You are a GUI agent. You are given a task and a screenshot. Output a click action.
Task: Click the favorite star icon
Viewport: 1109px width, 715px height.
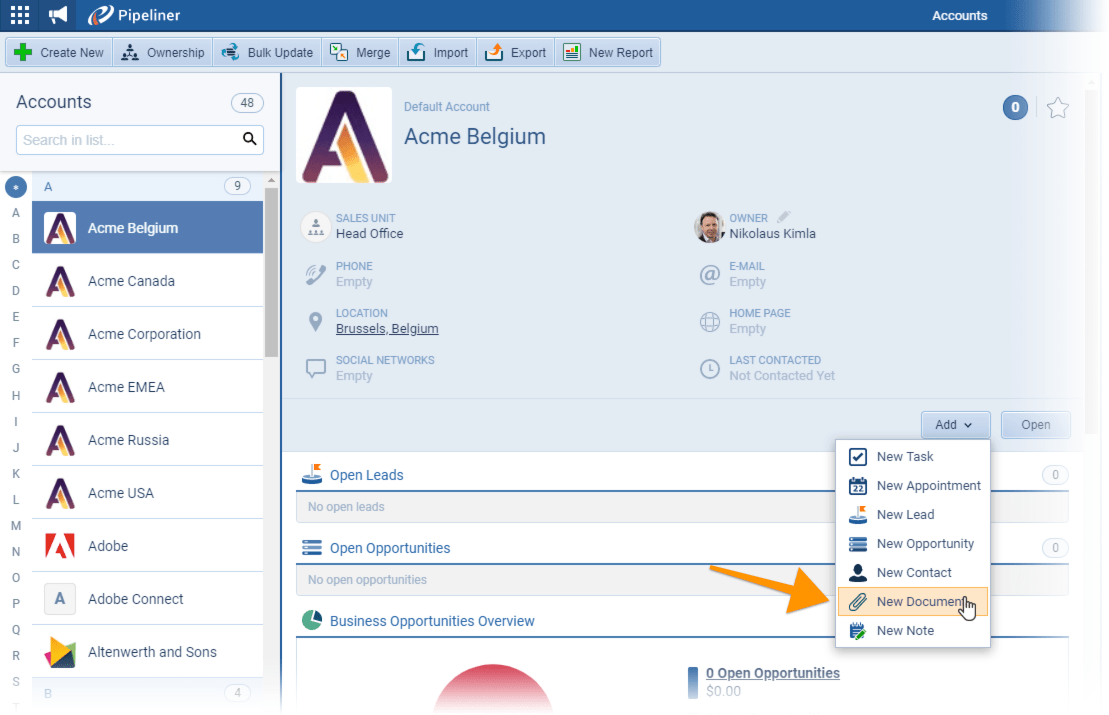pyautogui.click(x=1057, y=108)
